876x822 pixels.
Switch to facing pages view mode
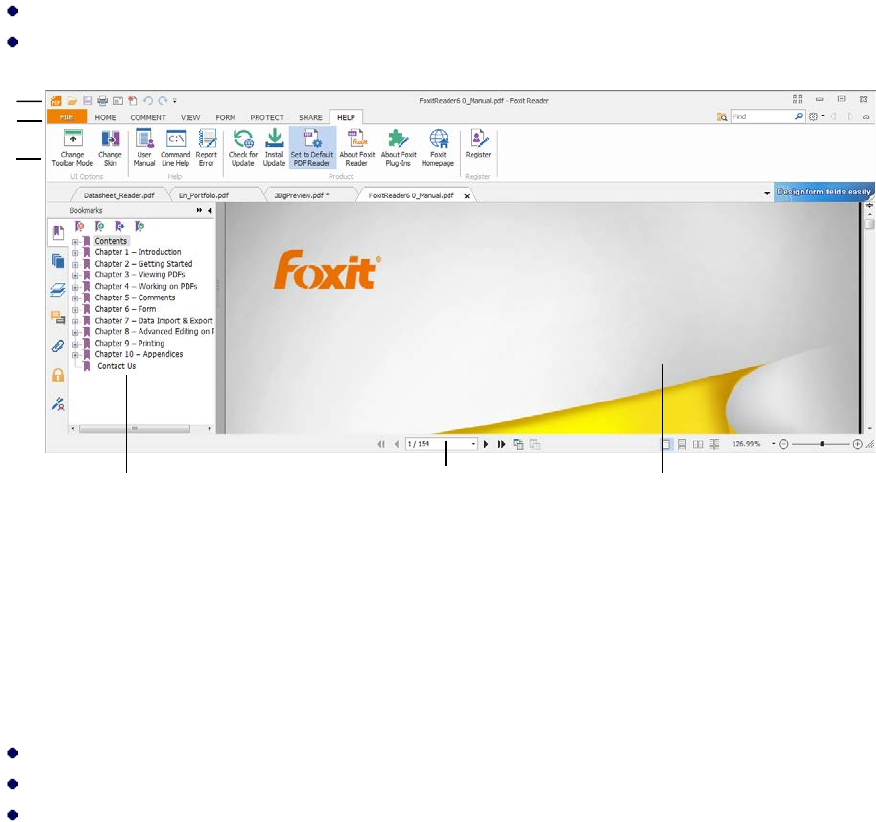[x=698, y=444]
